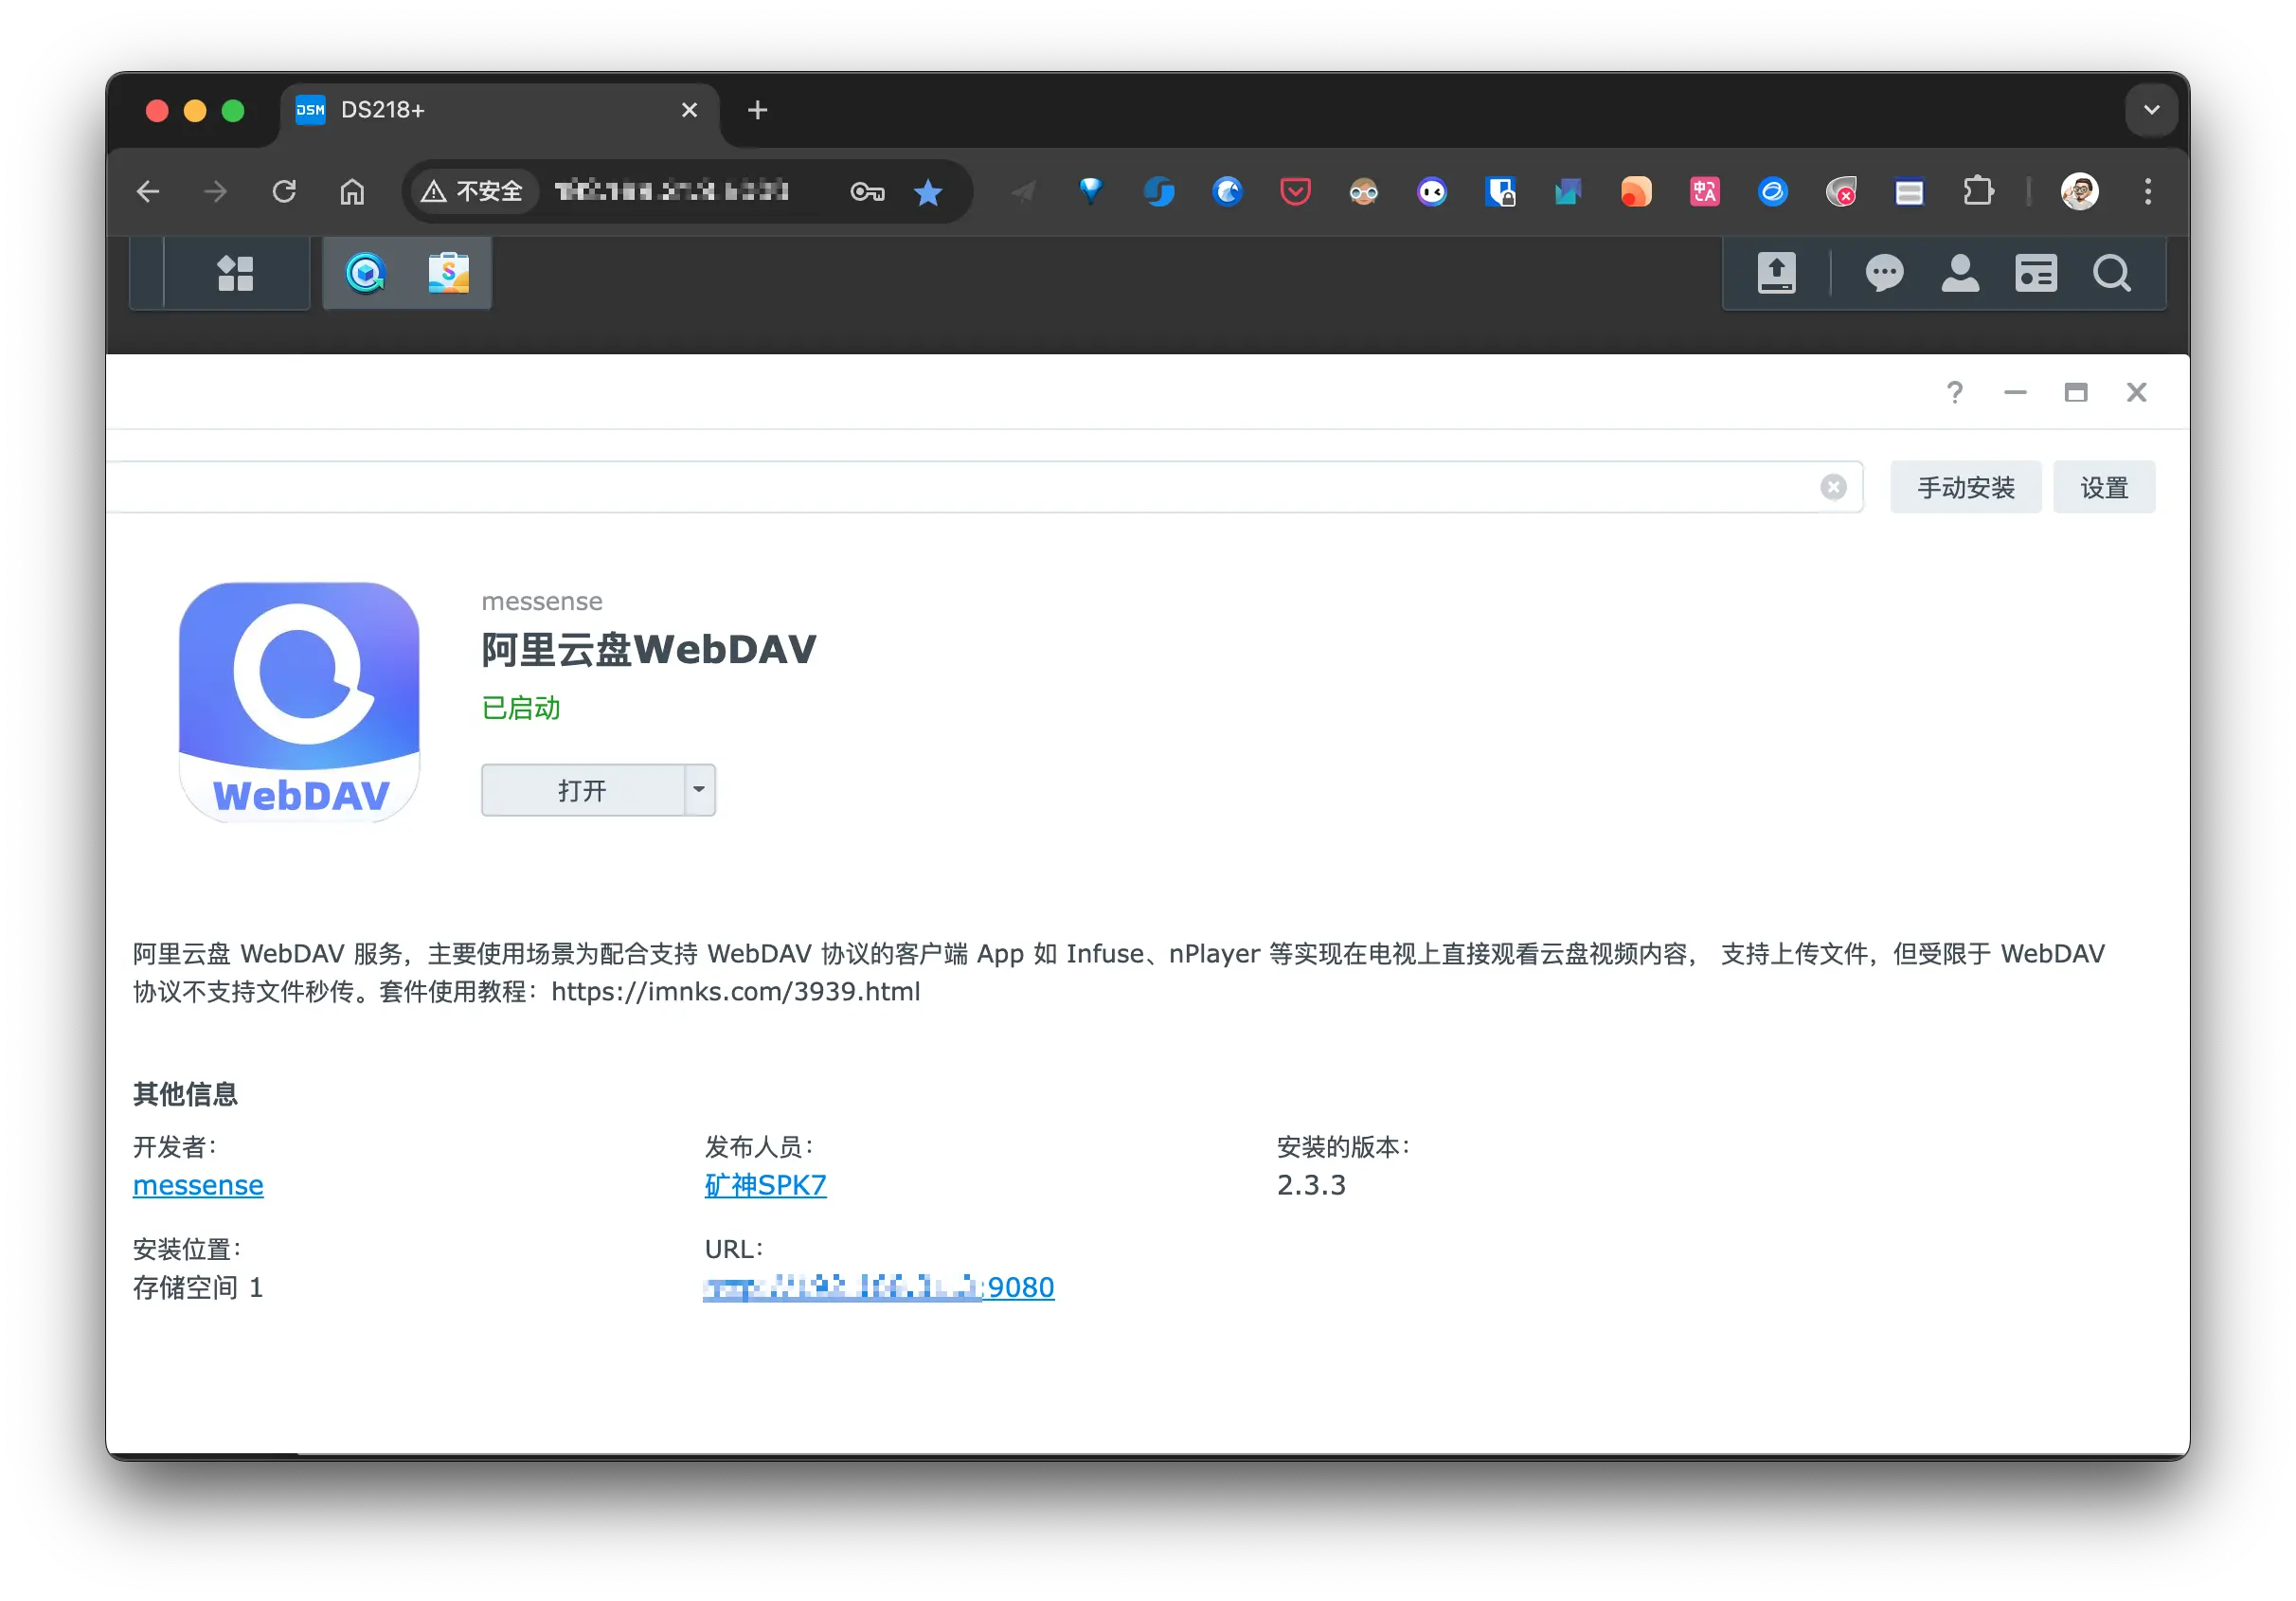Click the external device eject icon
The width and height of the screenshot is (2296, 1601).
[1776, 272]
